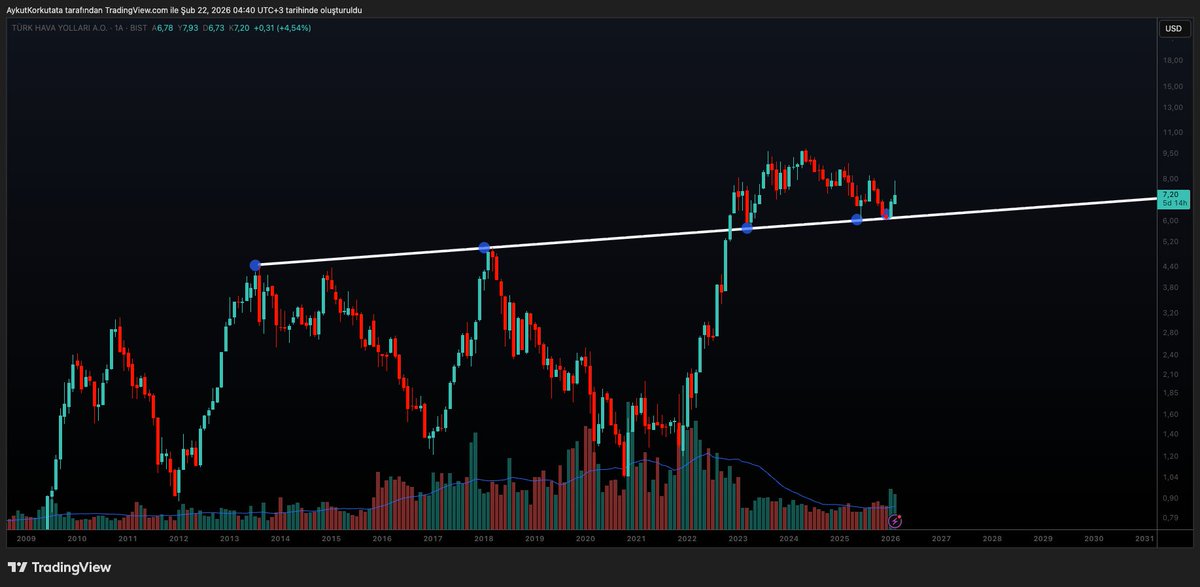Click the 2026 year label on time axis

(x=890, y=538)
